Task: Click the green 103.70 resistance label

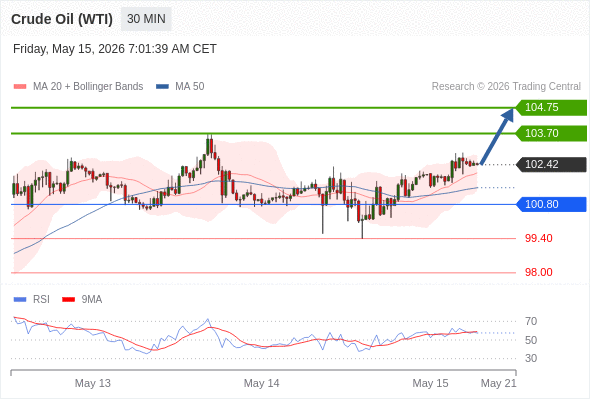Action: (551, 134)
